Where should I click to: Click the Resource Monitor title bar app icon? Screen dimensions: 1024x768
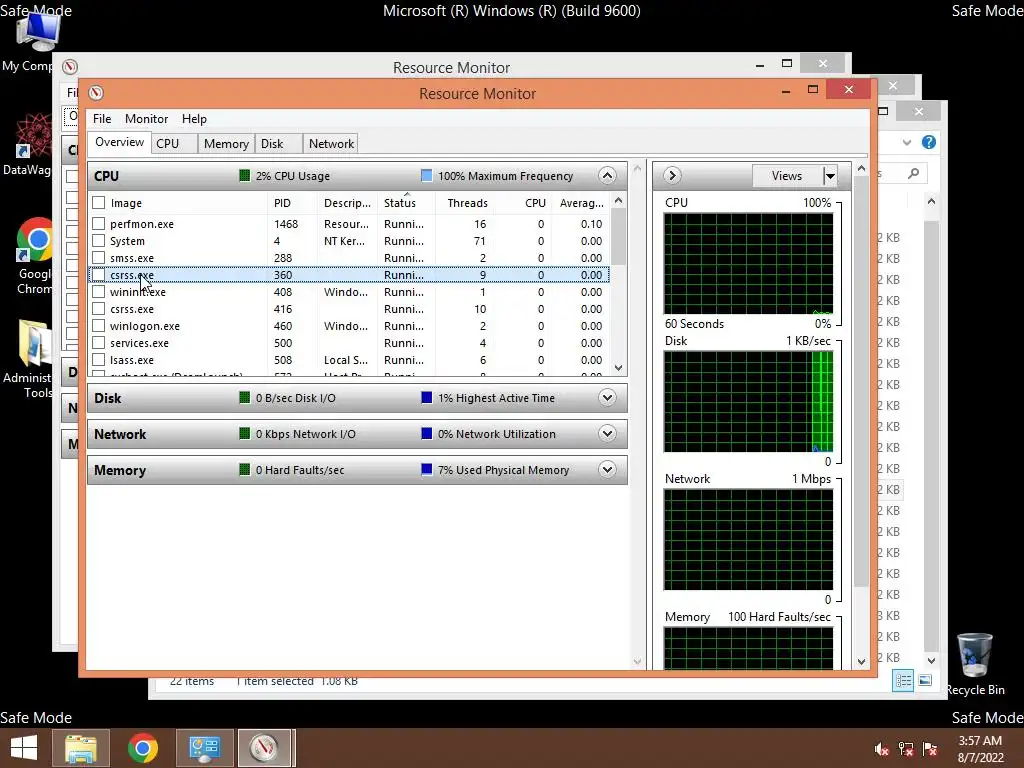click(x=96, y=93)
